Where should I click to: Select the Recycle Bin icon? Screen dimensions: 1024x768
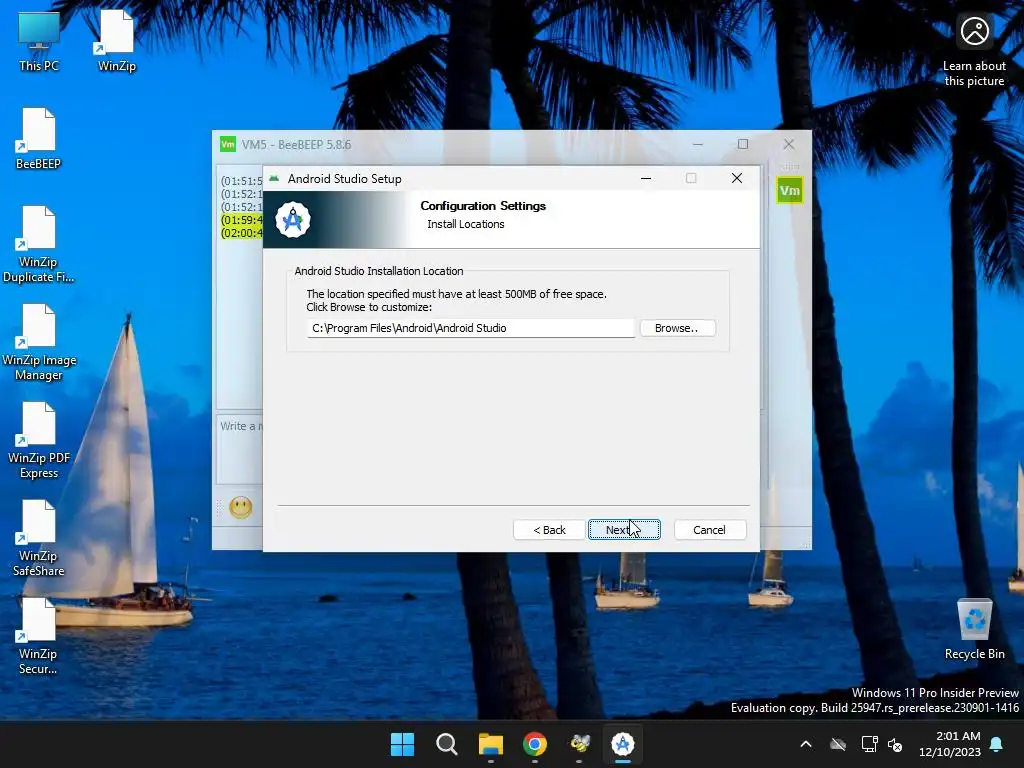click(974, 630)
